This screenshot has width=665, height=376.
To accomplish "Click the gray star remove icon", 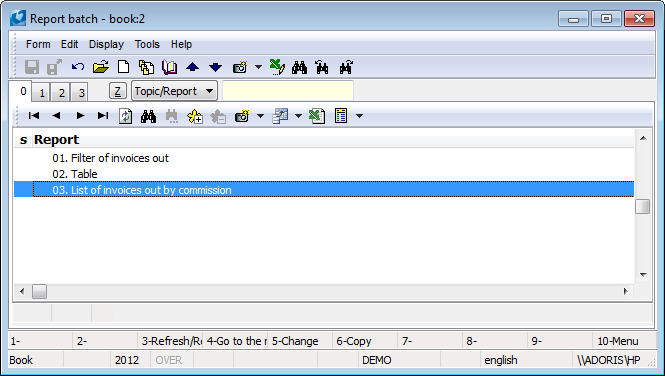I will pos(218,116).
